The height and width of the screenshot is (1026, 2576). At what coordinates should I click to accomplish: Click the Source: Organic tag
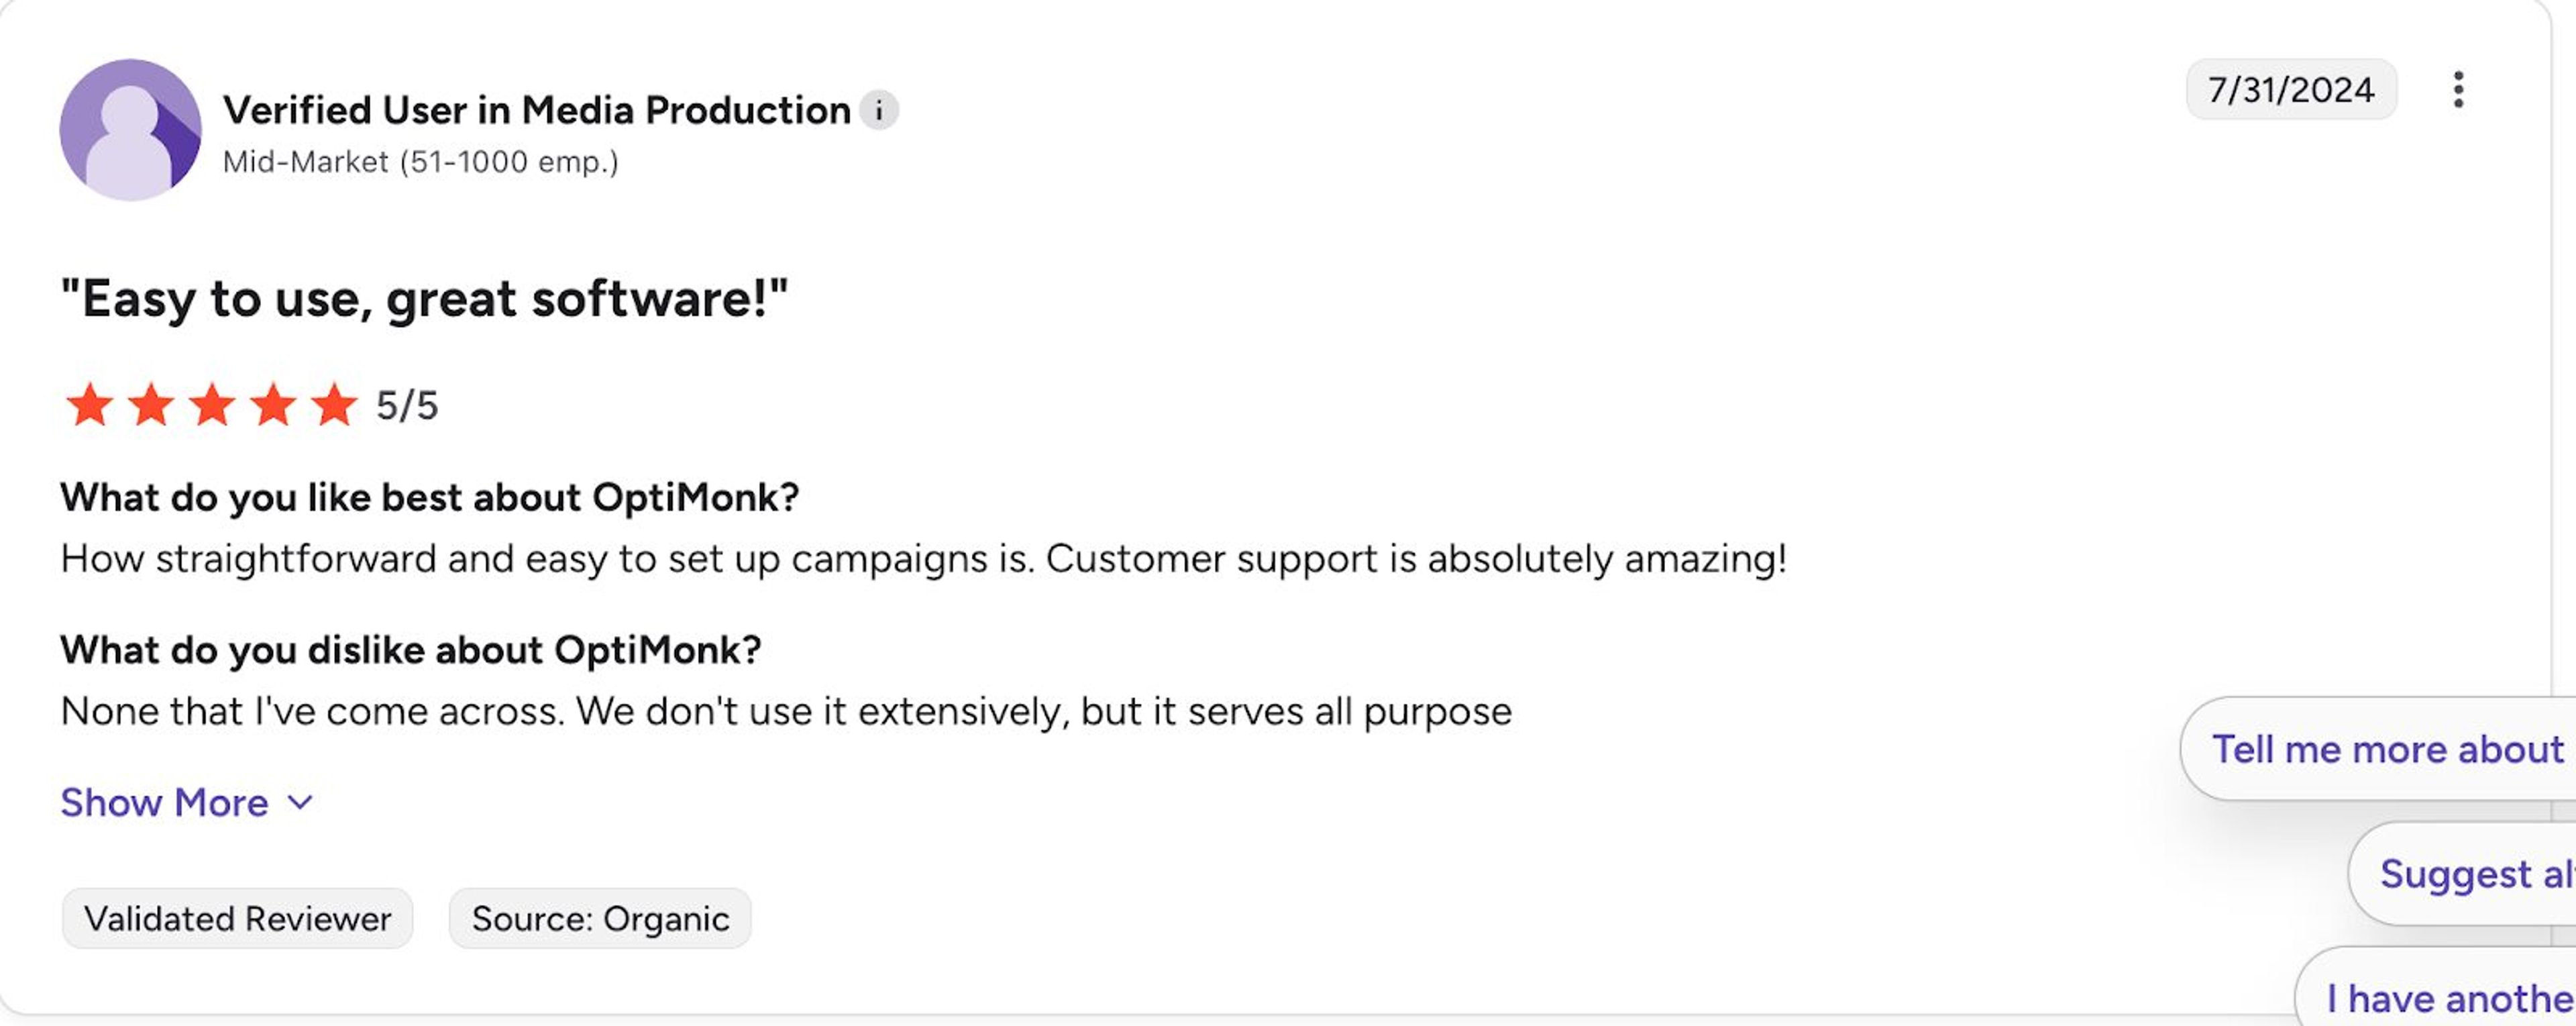click(600, 919)
